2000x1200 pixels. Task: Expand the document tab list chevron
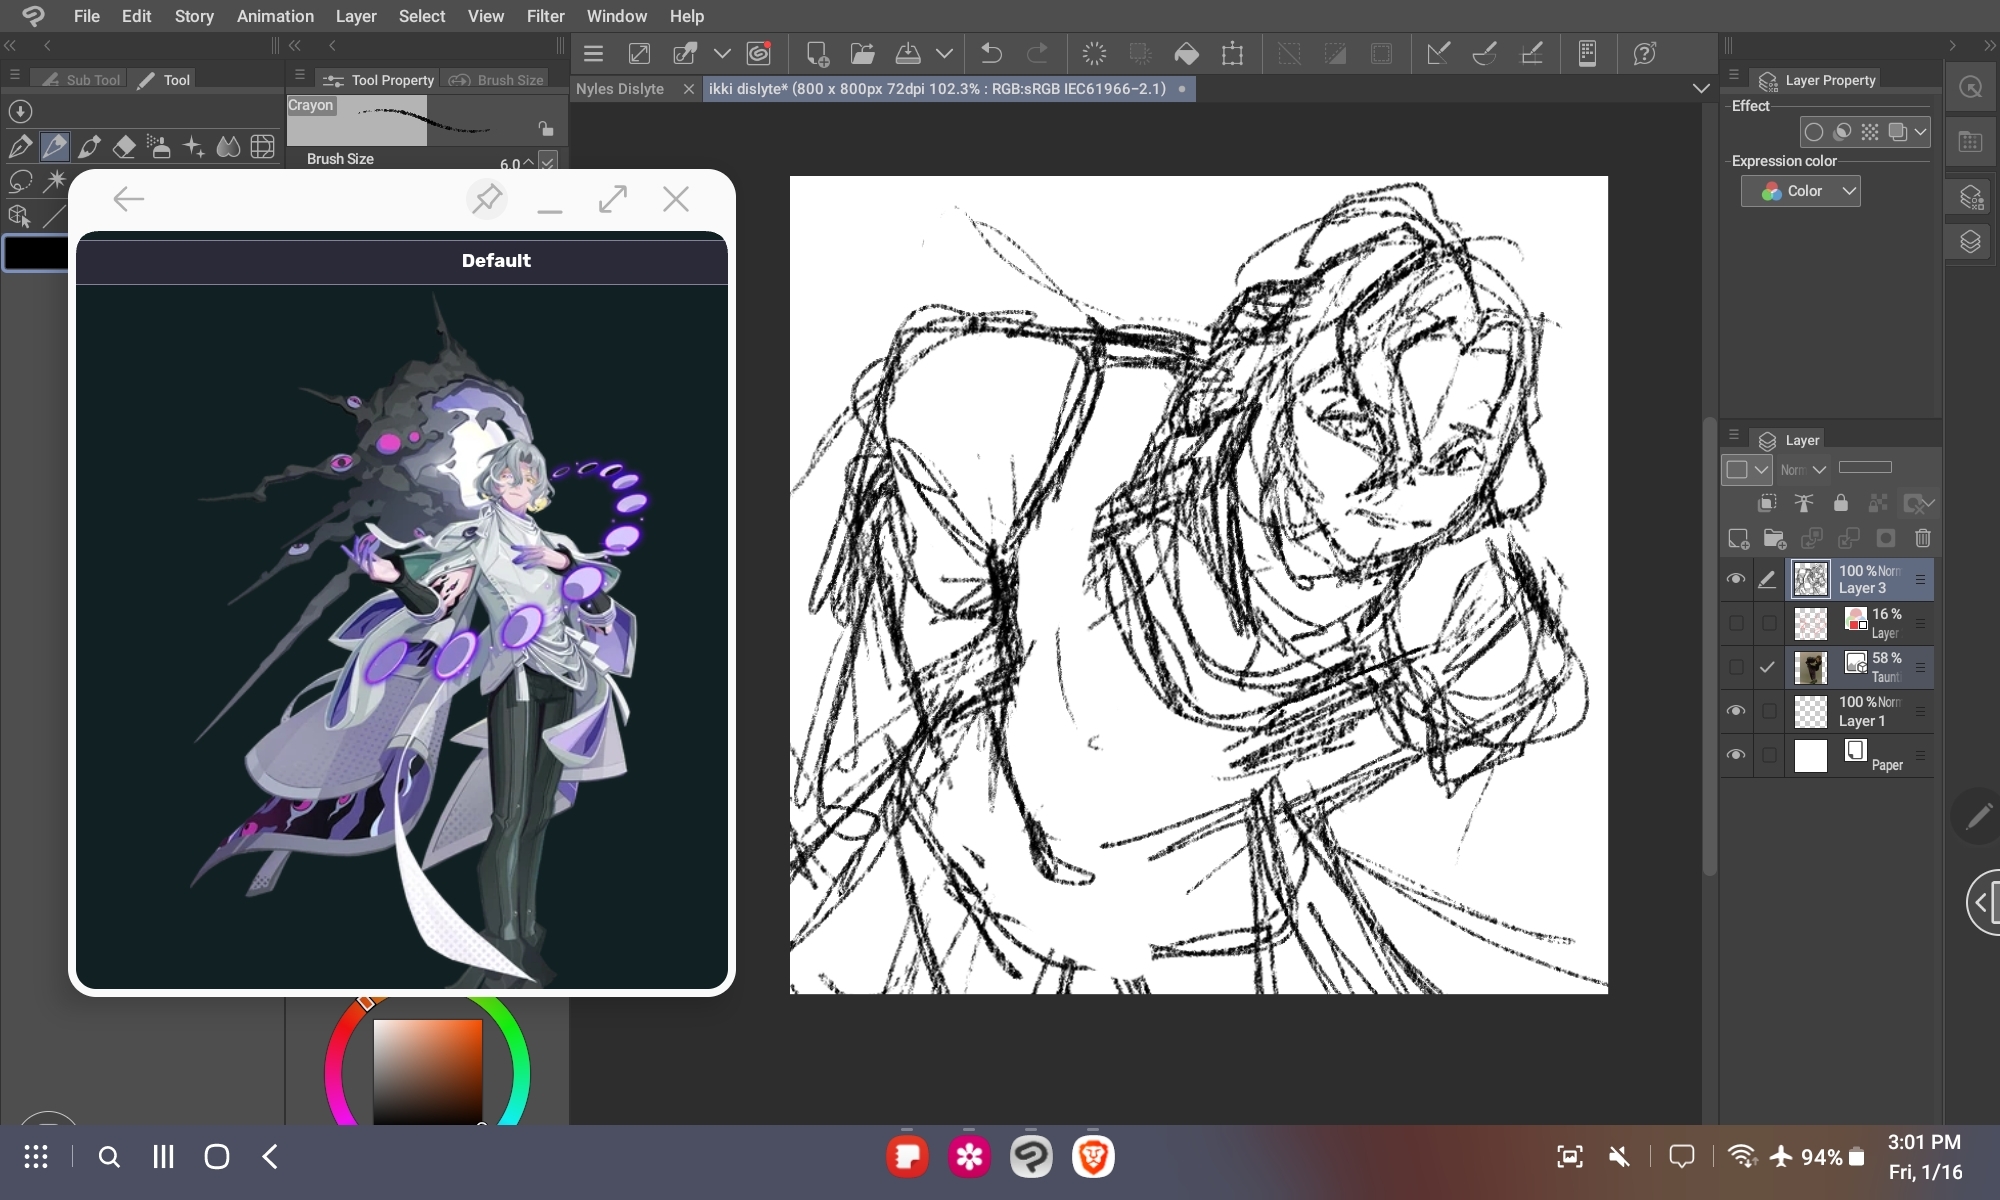(x=1700, y=89)
